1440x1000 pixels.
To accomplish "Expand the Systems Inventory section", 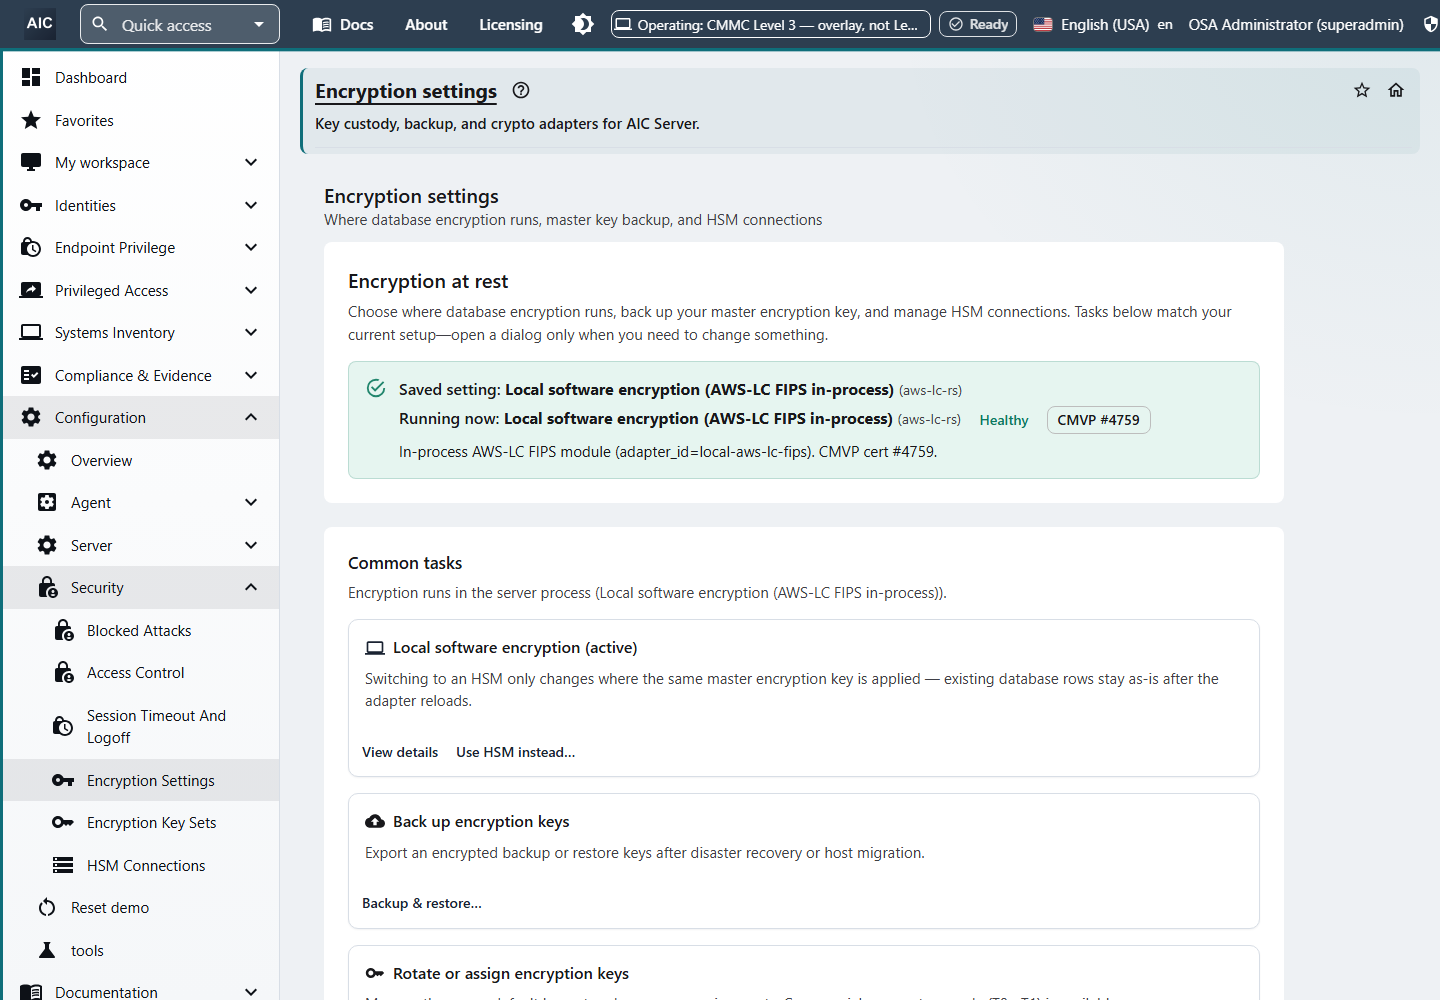I will tap(141, 332).
